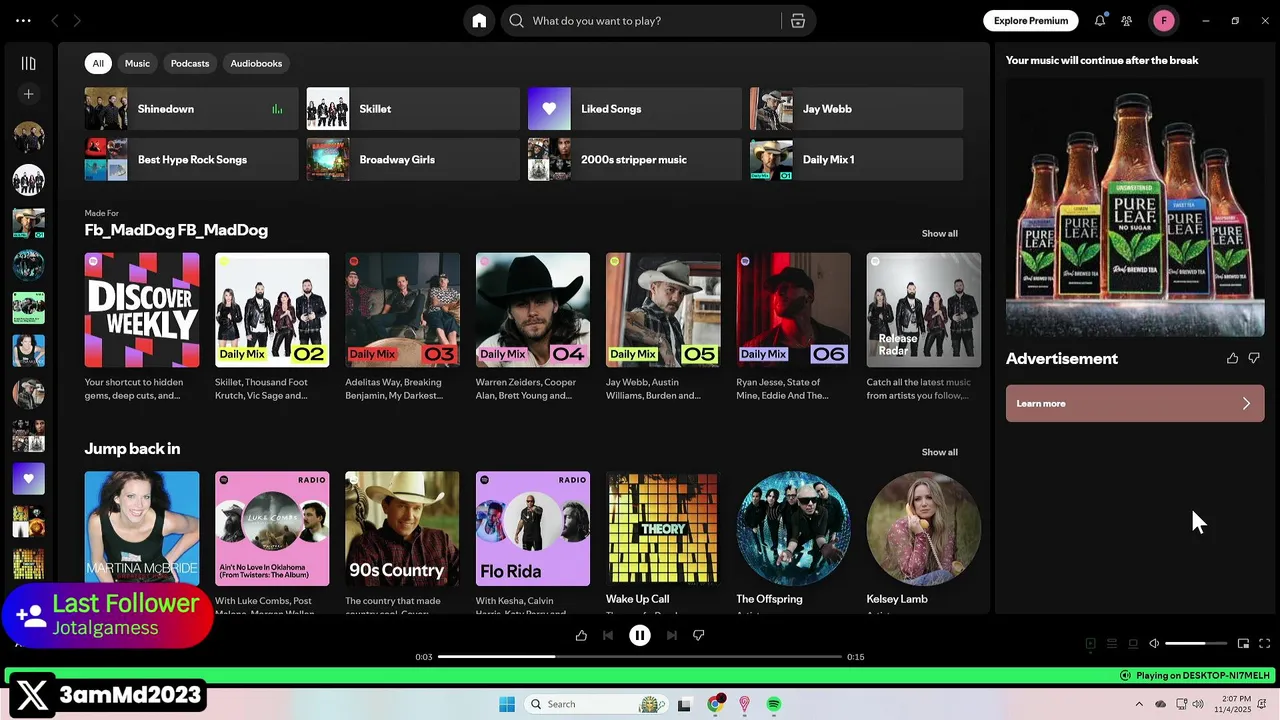Show all in Made For section
This screenshot has width=1280, height=720.
point(939,233)
